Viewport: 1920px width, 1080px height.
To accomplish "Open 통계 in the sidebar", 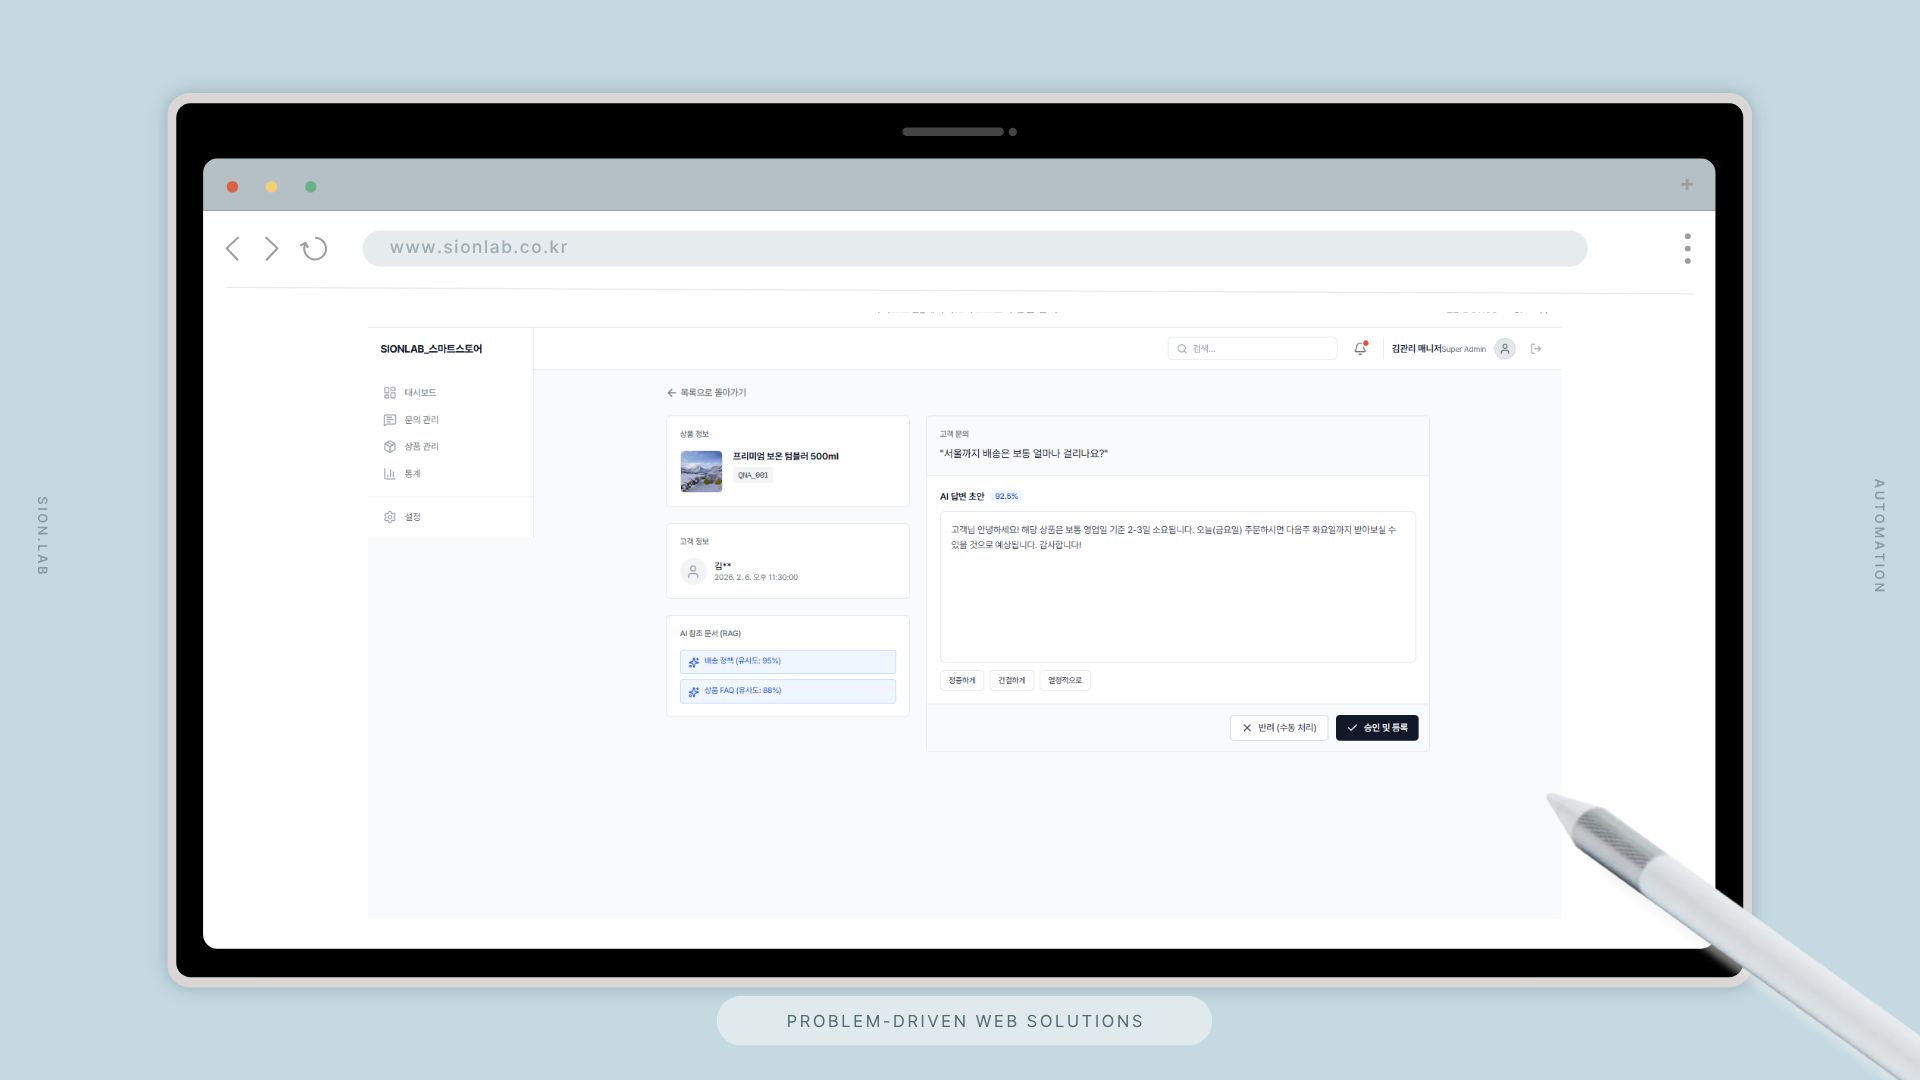I will [x=411, y=474].
